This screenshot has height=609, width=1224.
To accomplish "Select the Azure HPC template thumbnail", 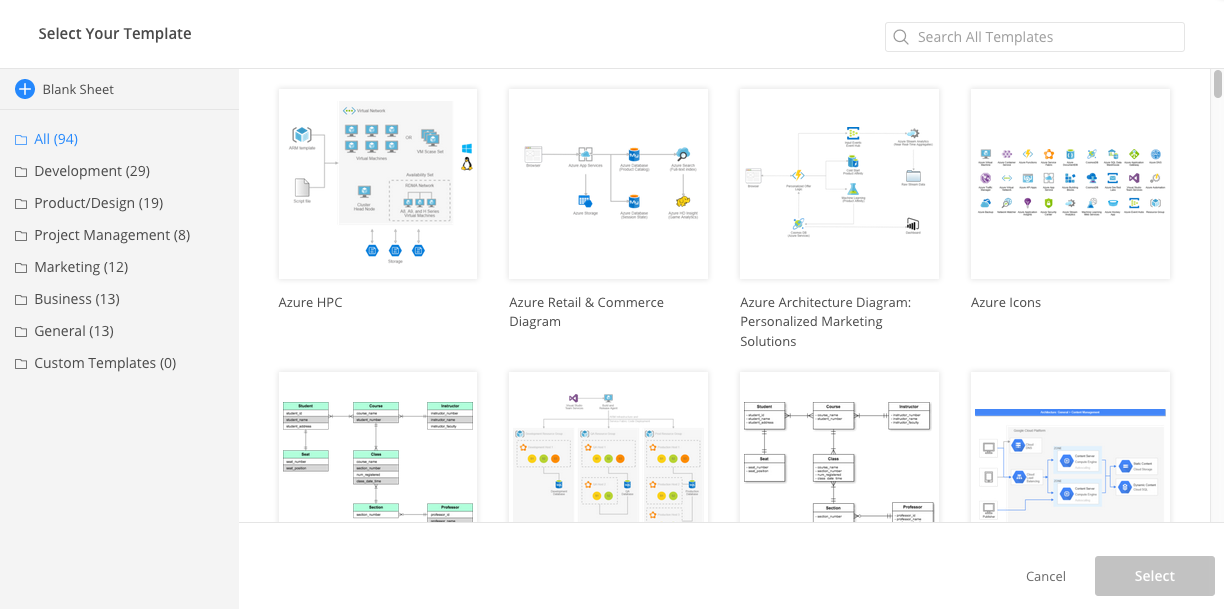I will coord(377,183).
